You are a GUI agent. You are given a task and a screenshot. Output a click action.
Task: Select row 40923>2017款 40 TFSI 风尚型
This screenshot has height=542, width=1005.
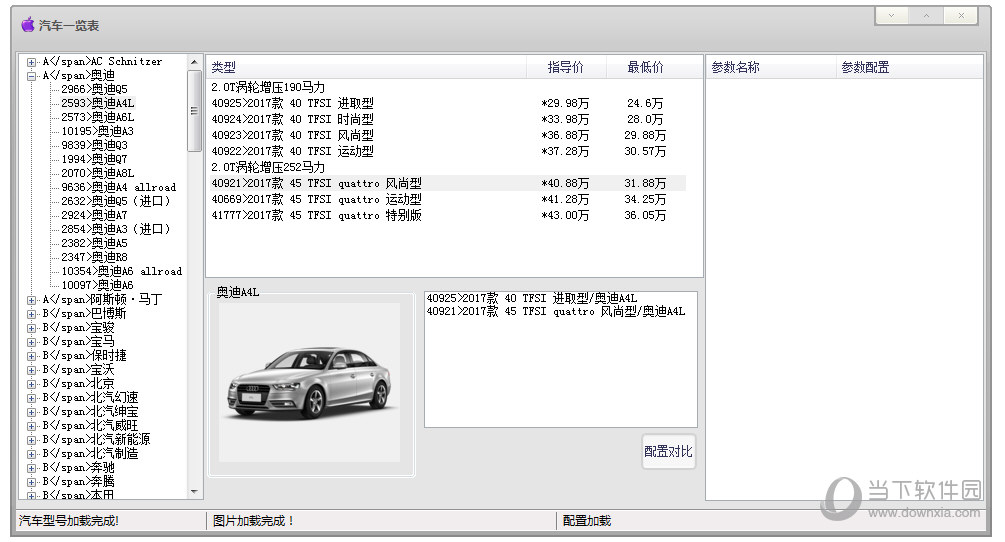[x=448, y=136]
